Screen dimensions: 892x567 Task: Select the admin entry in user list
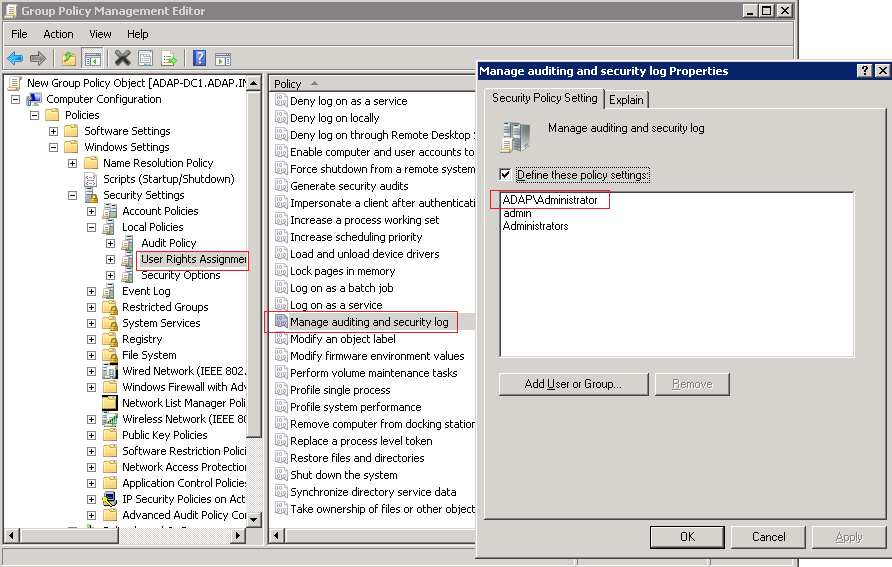click(517, 213)
